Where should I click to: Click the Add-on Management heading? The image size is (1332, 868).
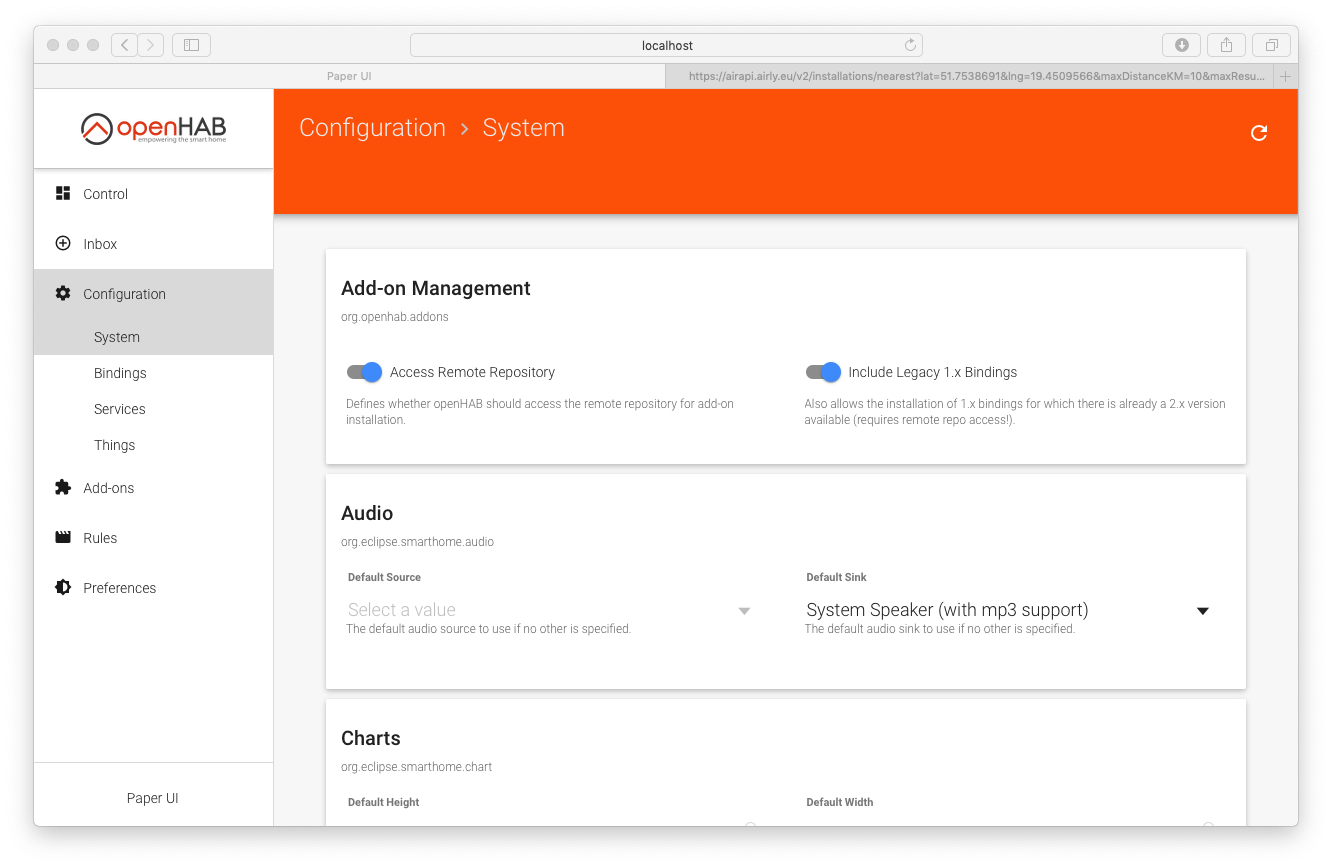[436, 288]
